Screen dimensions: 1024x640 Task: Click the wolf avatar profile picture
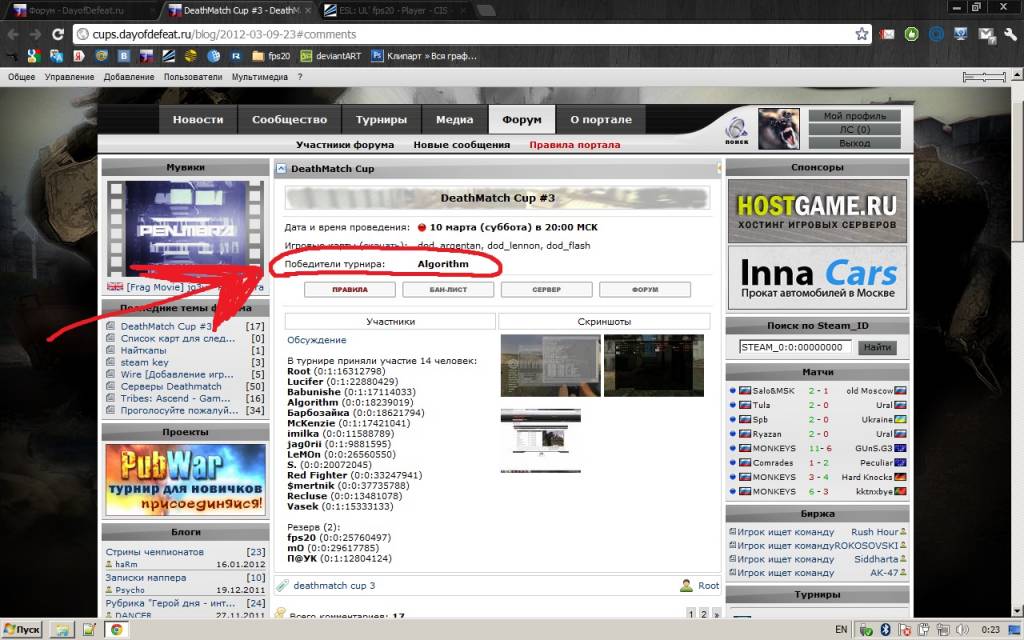tap(778, 129)
